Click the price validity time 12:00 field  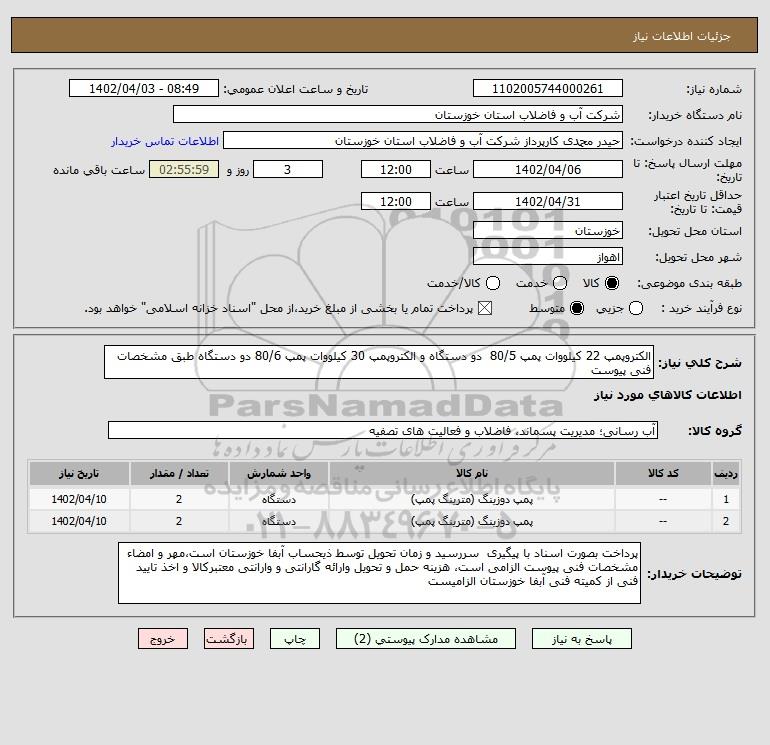(396, 202)
